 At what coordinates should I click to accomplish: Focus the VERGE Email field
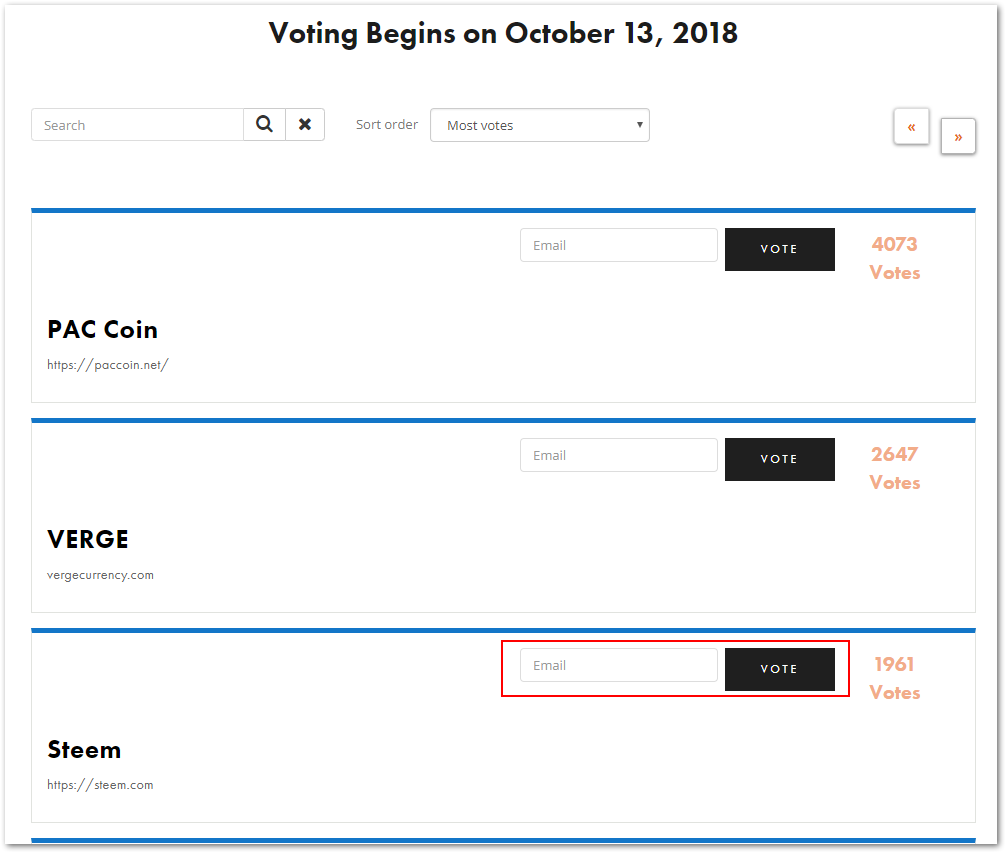pyautogui.click(x=618, y=456)
